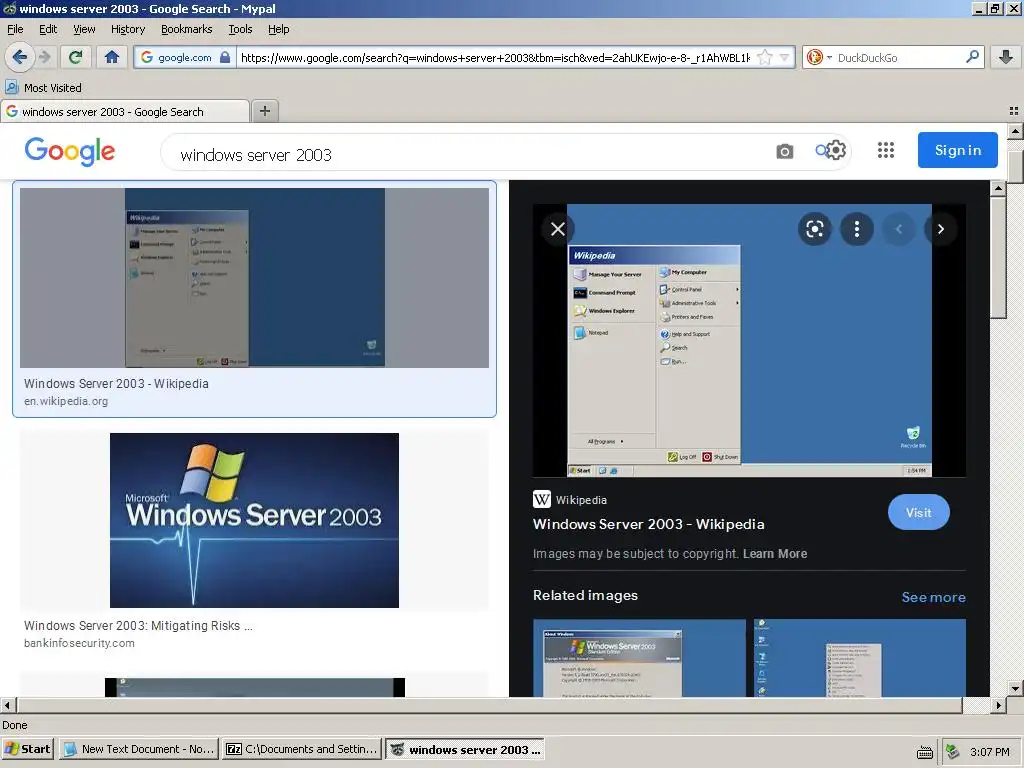Click the Visit button
This screenshot has width=1024, height=768.
[x=918, y=513]
